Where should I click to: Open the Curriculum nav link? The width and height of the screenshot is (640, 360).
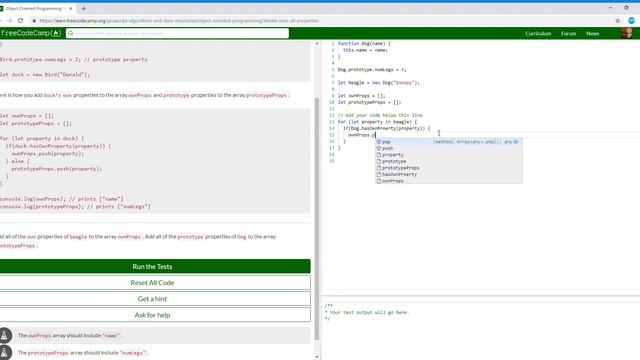(x=538, y=33)
